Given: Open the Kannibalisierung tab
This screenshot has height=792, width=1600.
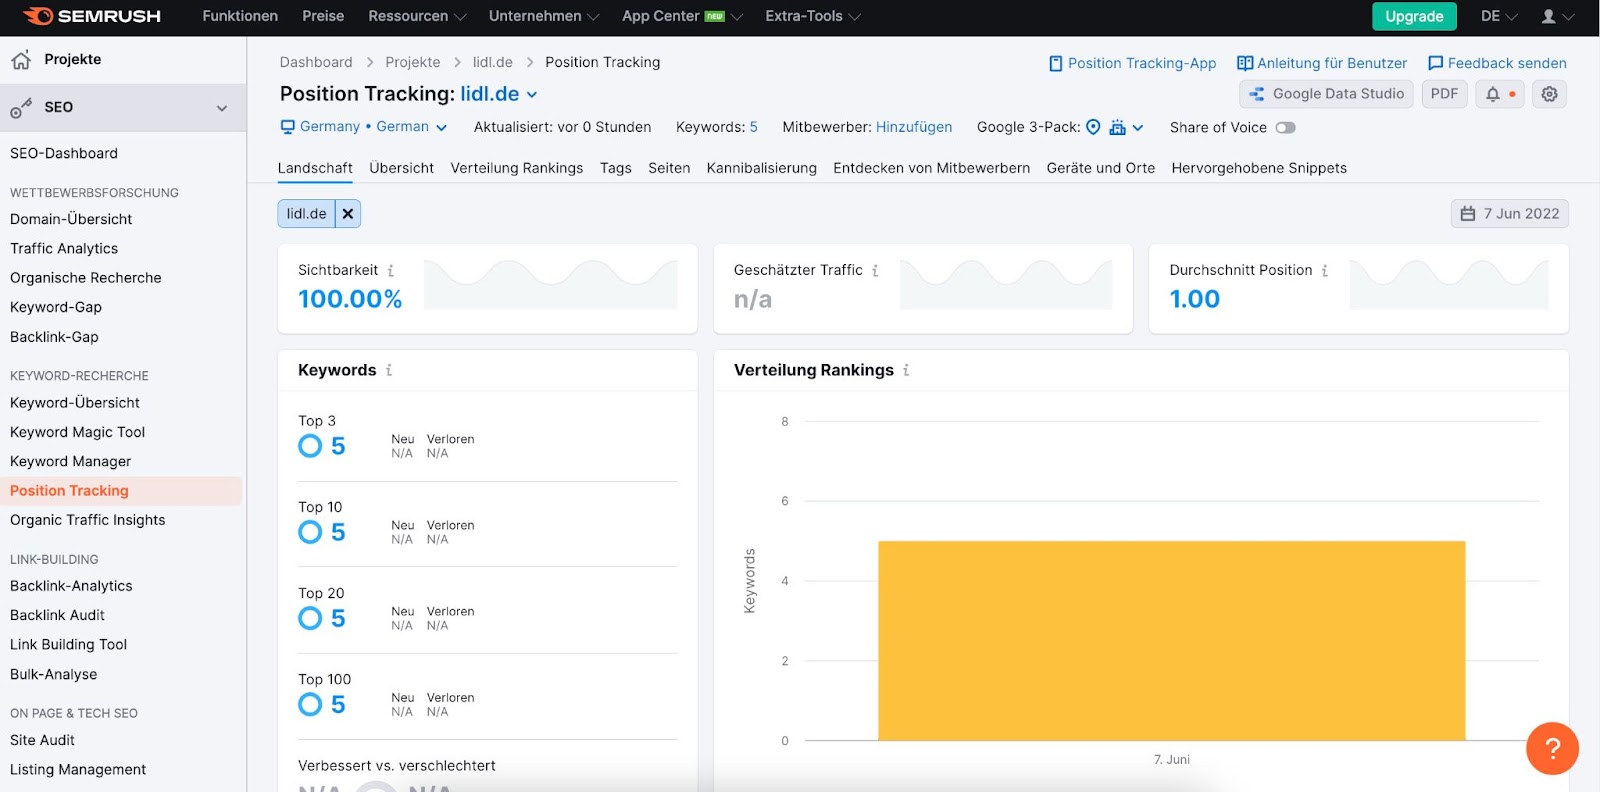Looking at the screenshot, I should click(x=762, y=168).
